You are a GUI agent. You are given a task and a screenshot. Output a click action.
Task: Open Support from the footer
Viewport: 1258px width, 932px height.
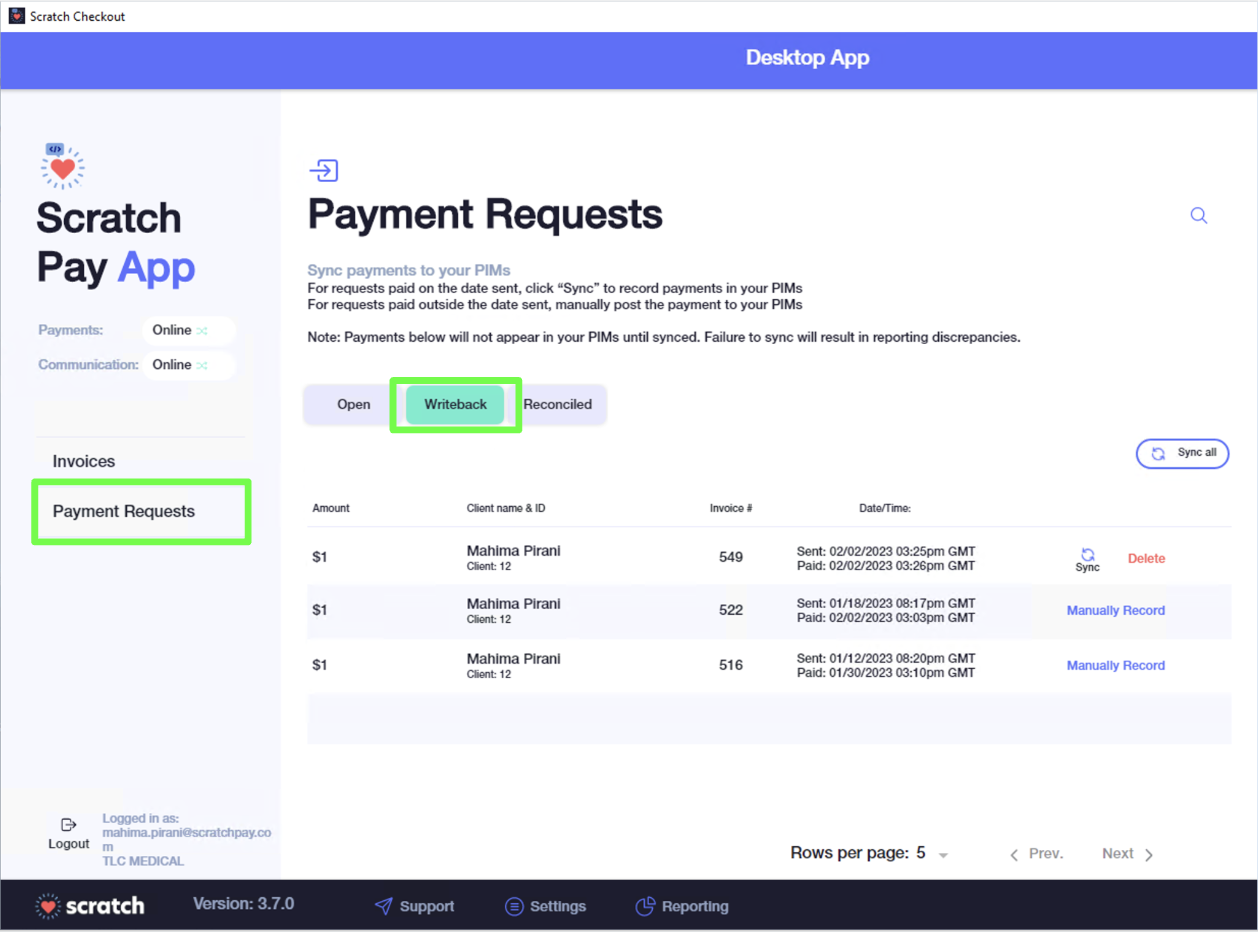pos(414,906)
